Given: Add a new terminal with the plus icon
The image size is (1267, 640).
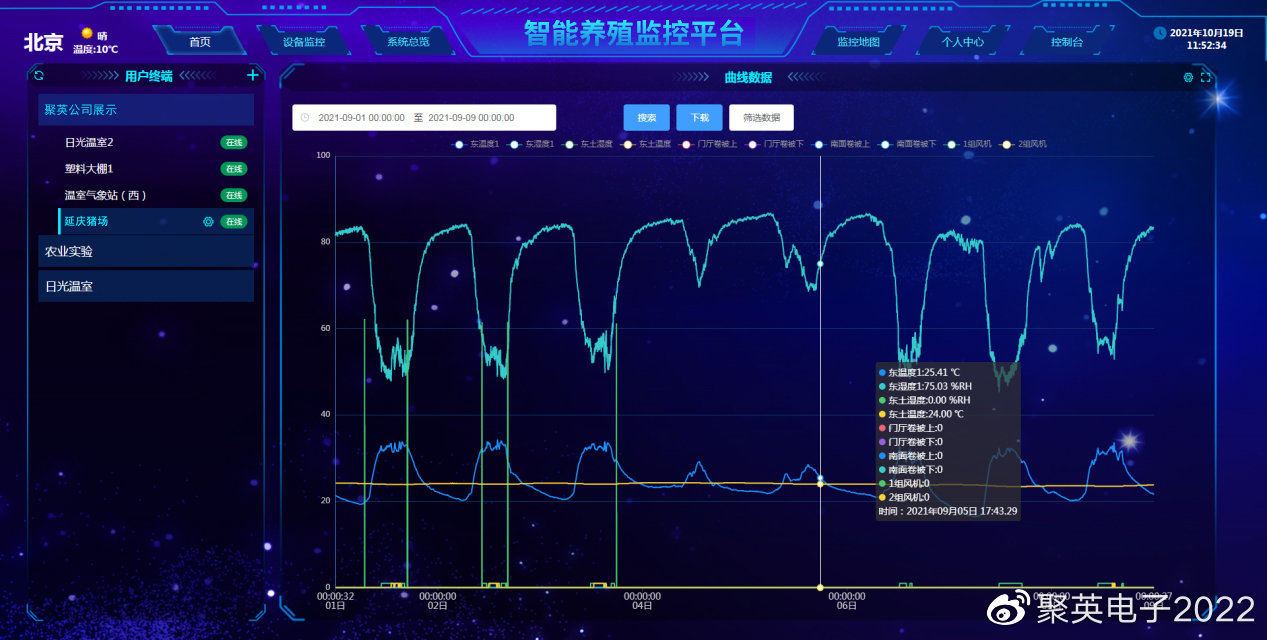Looking at the screenshot, I should click(252, 75).
